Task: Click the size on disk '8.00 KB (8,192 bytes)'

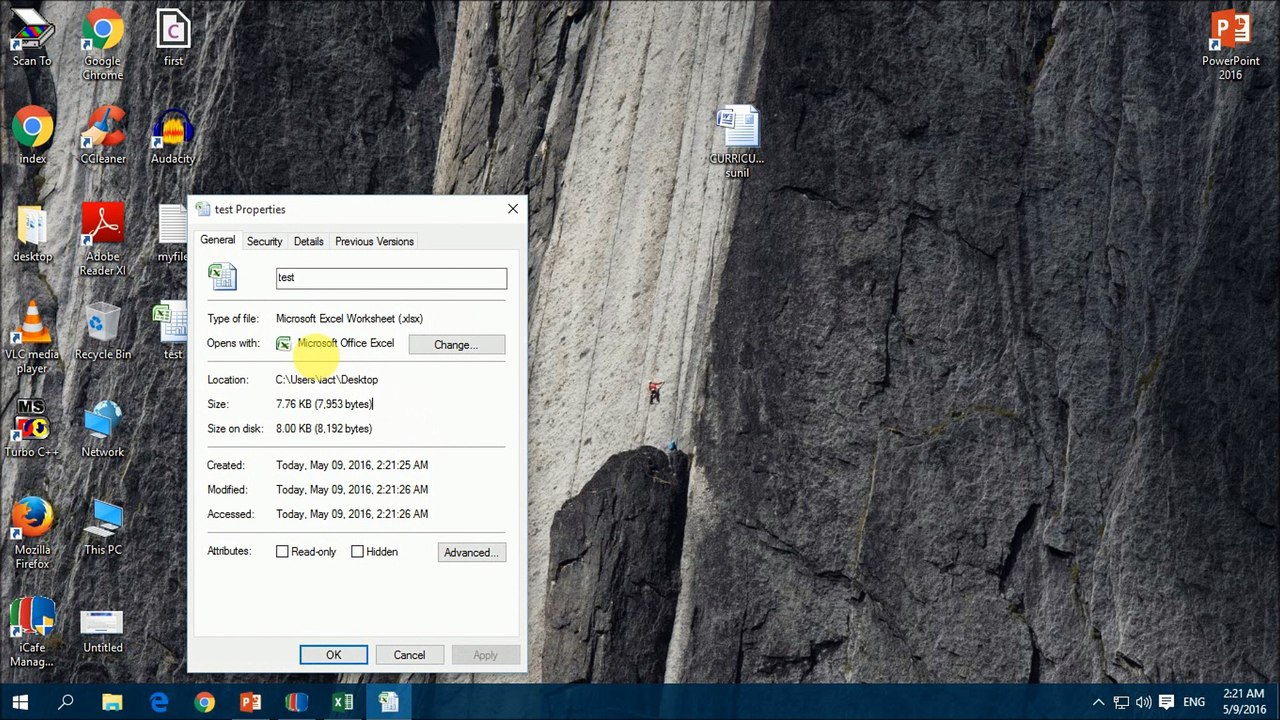Action: click(x=324, y=429)
